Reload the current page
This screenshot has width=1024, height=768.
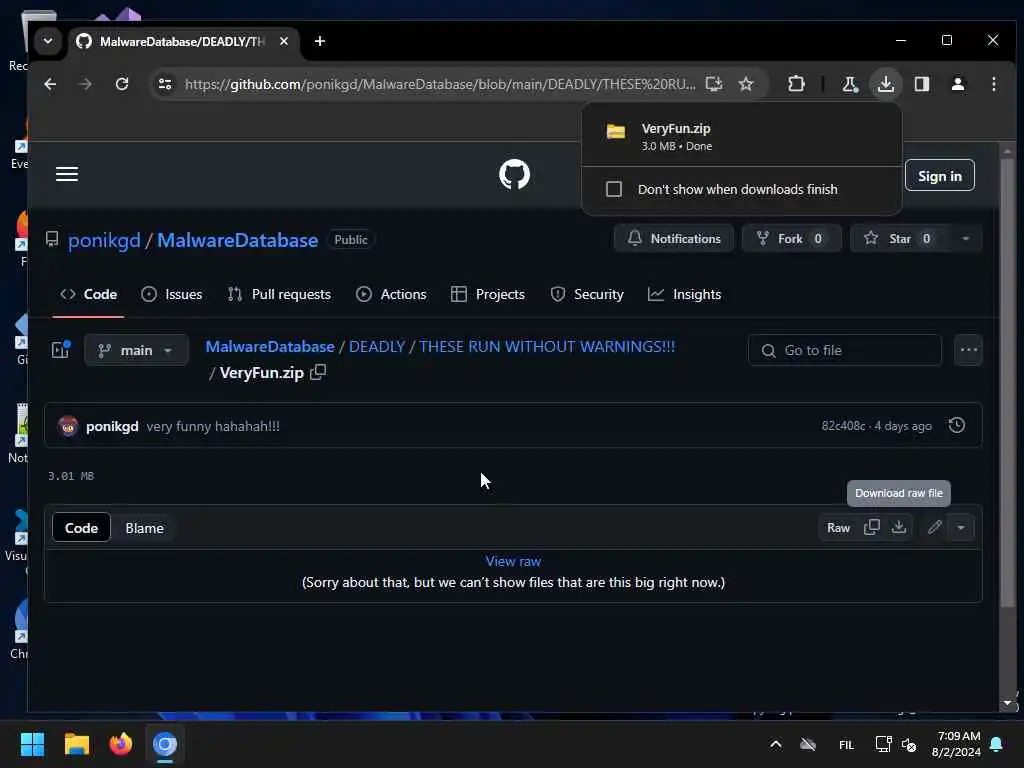point(122,84)
